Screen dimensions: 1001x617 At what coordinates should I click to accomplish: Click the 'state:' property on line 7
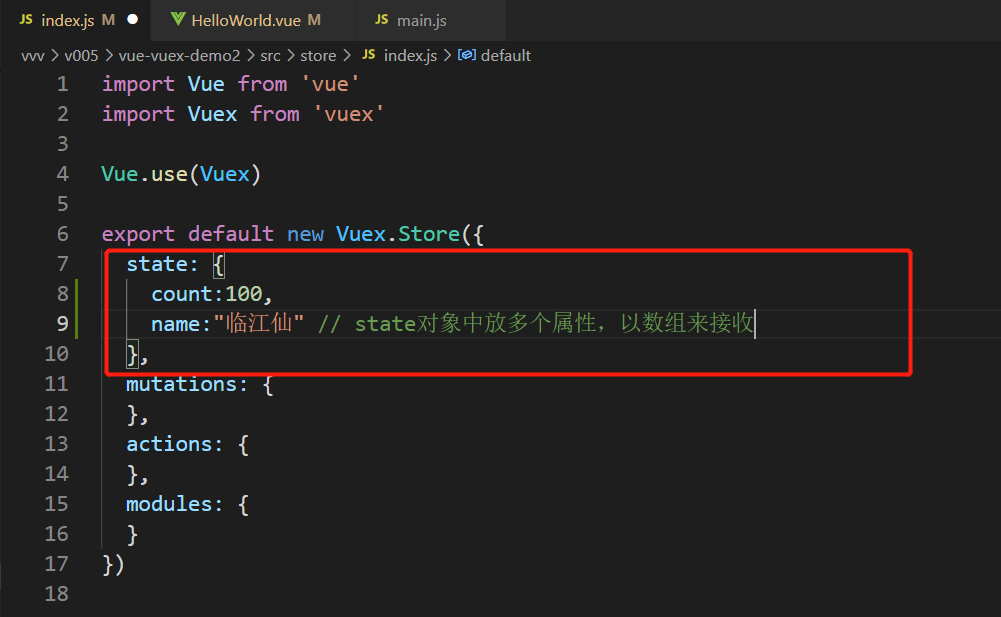[x=162, y=264]
